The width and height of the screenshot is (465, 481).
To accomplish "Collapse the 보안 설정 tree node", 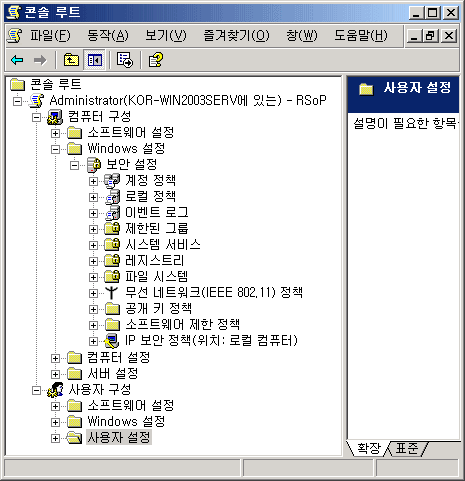I will 74,165.
